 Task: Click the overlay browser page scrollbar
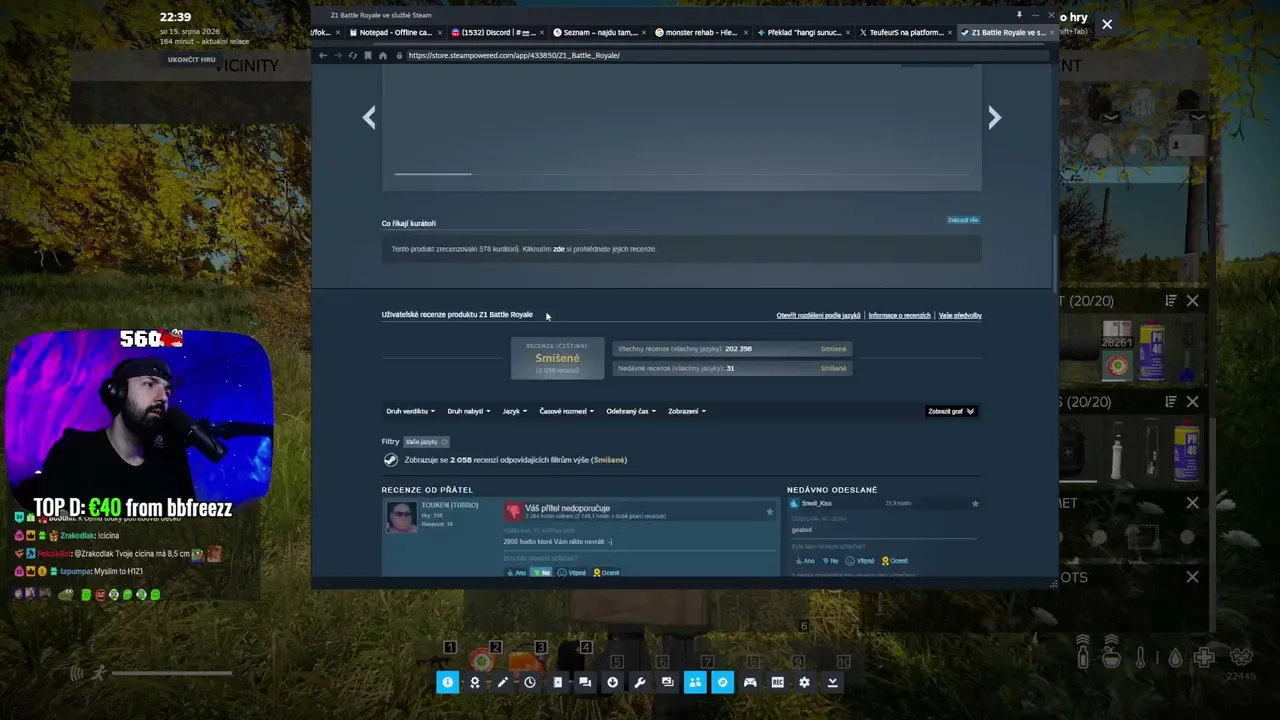point(1054,262)
